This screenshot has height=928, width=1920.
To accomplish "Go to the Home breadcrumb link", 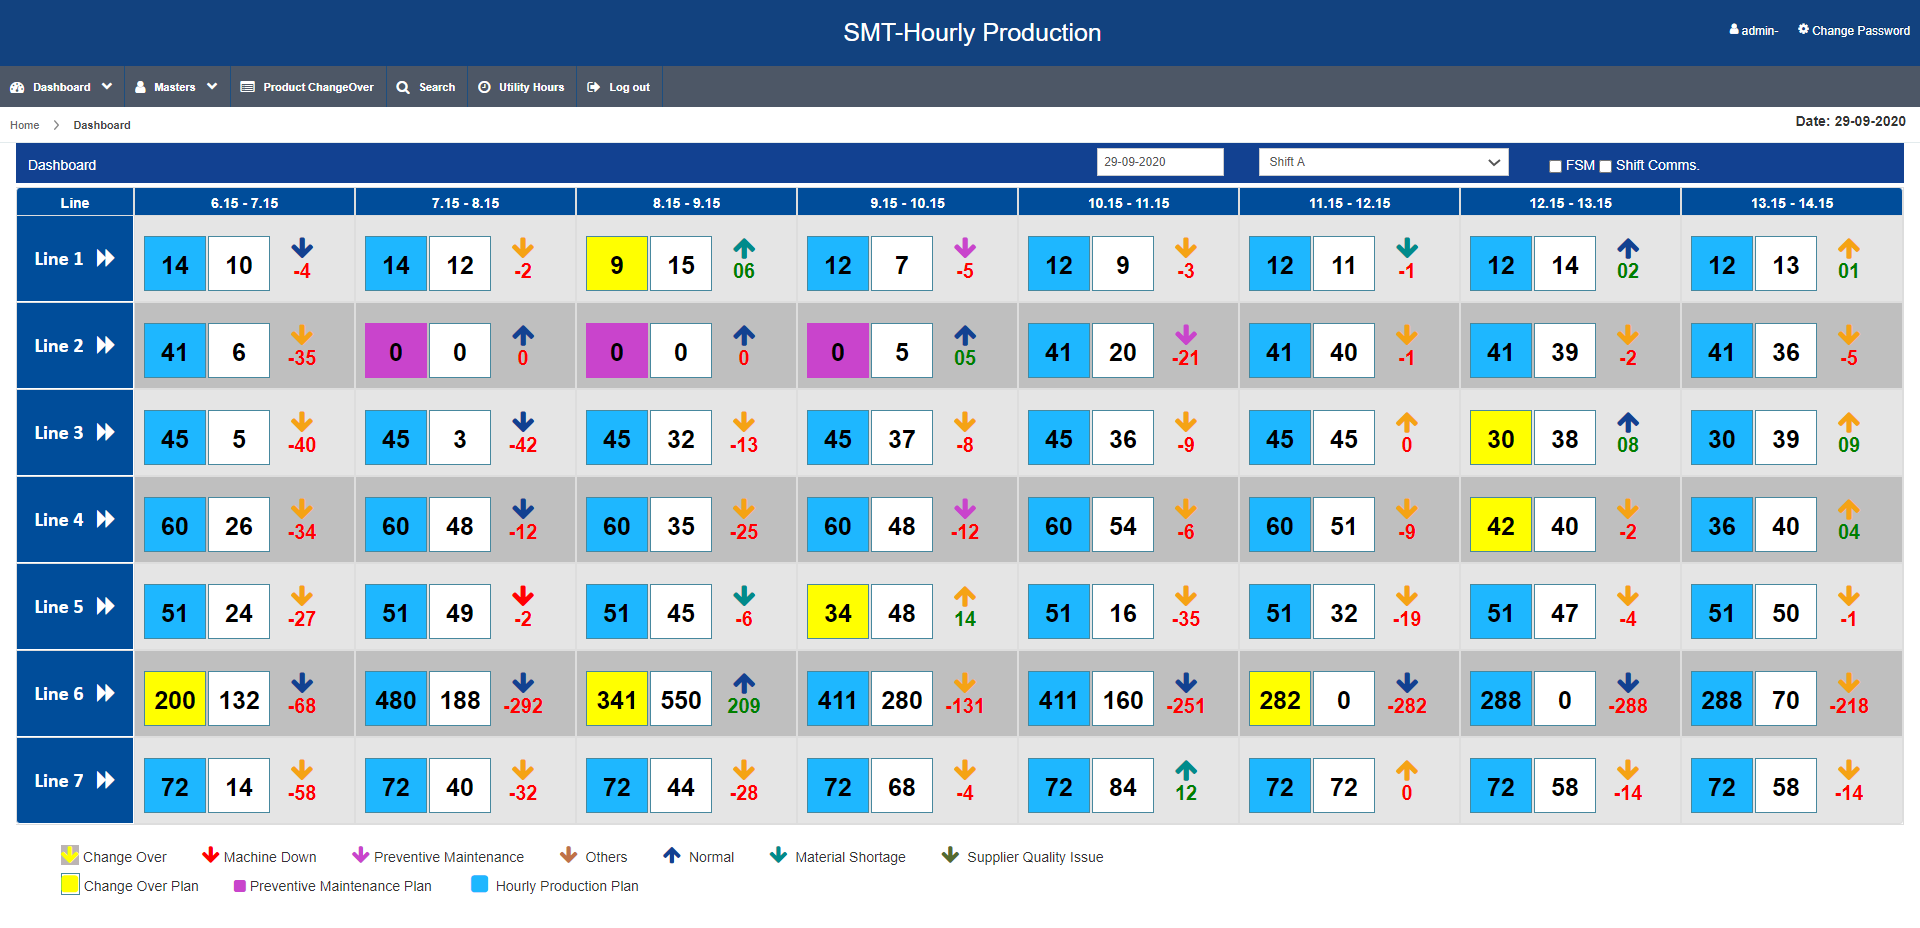I will [24, 125].
